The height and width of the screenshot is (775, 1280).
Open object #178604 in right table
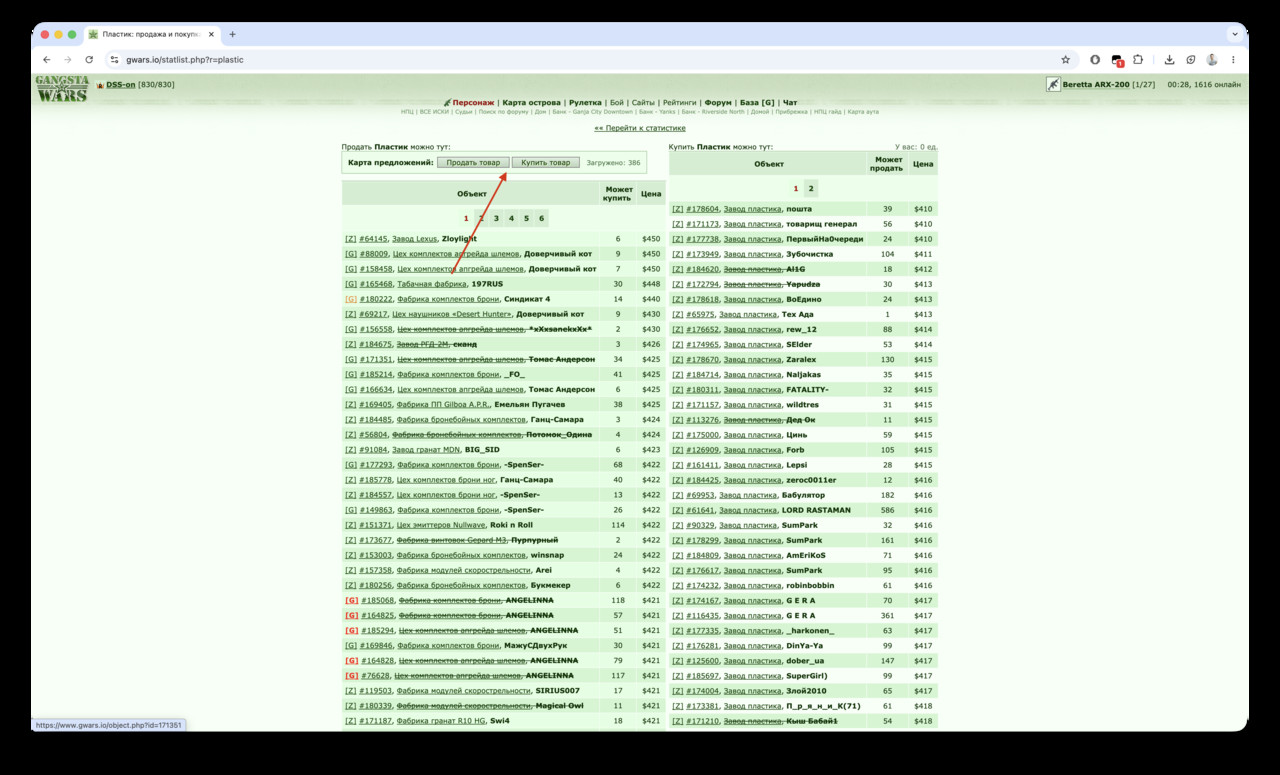point(703,209)
